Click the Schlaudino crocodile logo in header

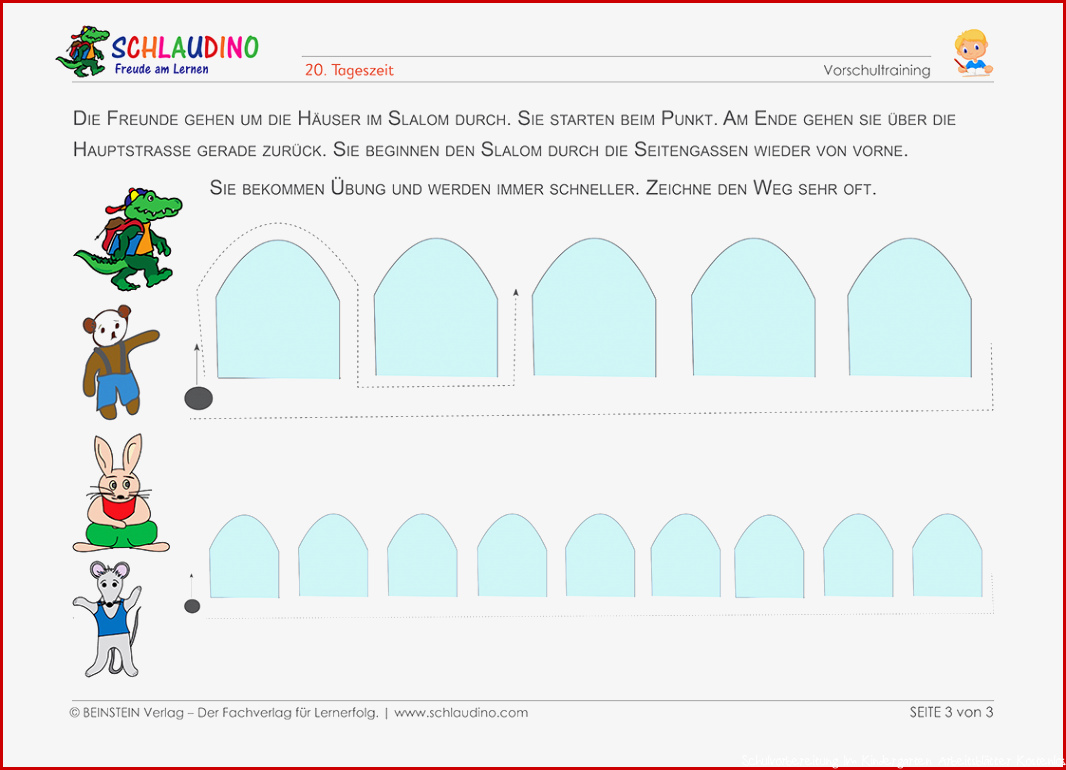[83, 52]
